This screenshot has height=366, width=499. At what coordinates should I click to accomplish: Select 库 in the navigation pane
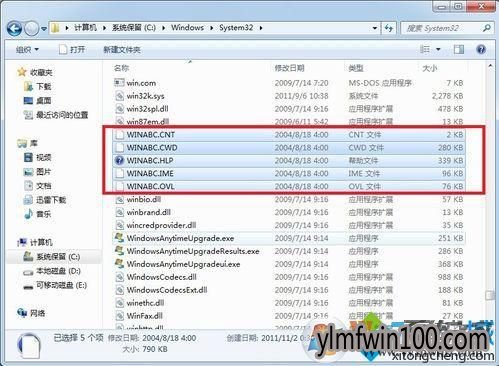tap(34, 143)
